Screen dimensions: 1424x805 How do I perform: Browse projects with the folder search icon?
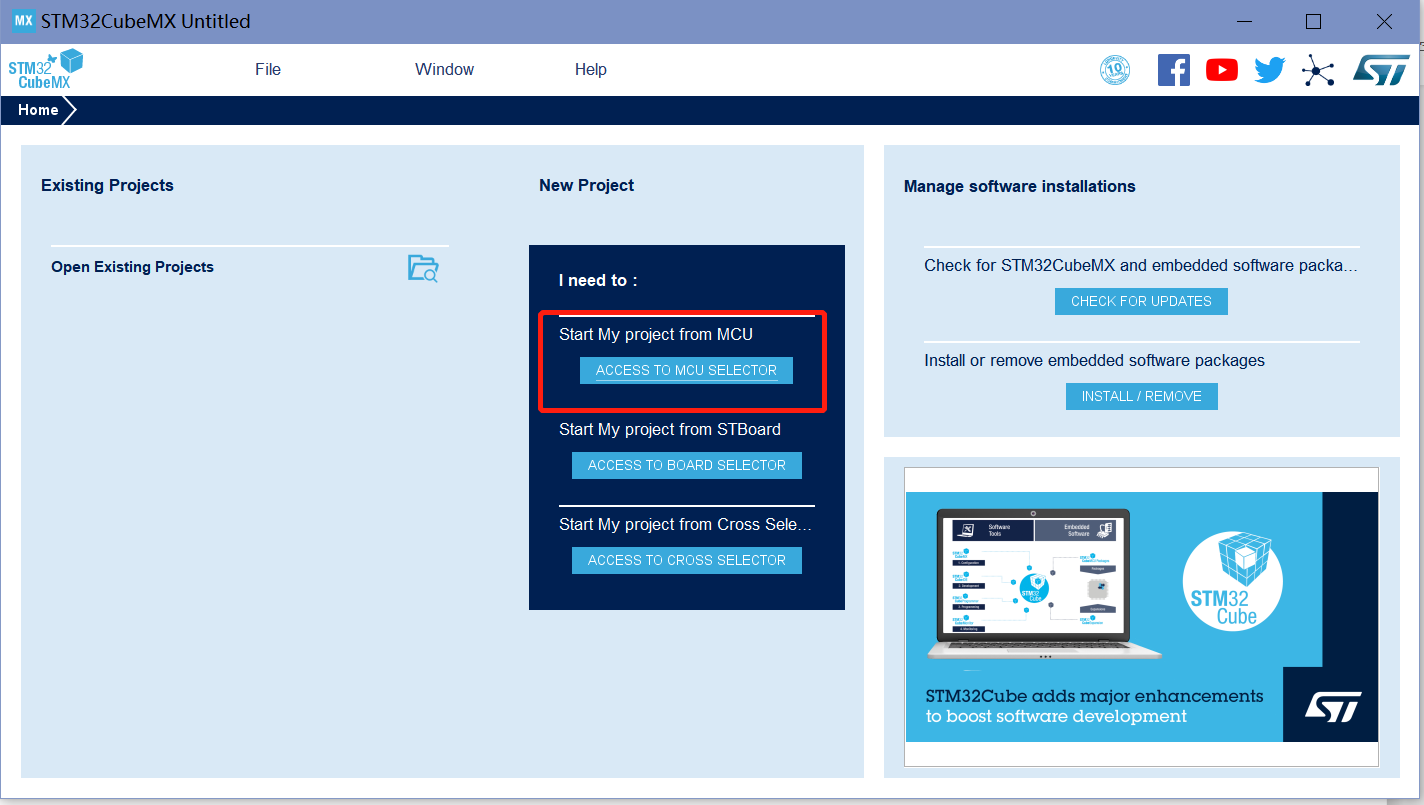[423, 268]
